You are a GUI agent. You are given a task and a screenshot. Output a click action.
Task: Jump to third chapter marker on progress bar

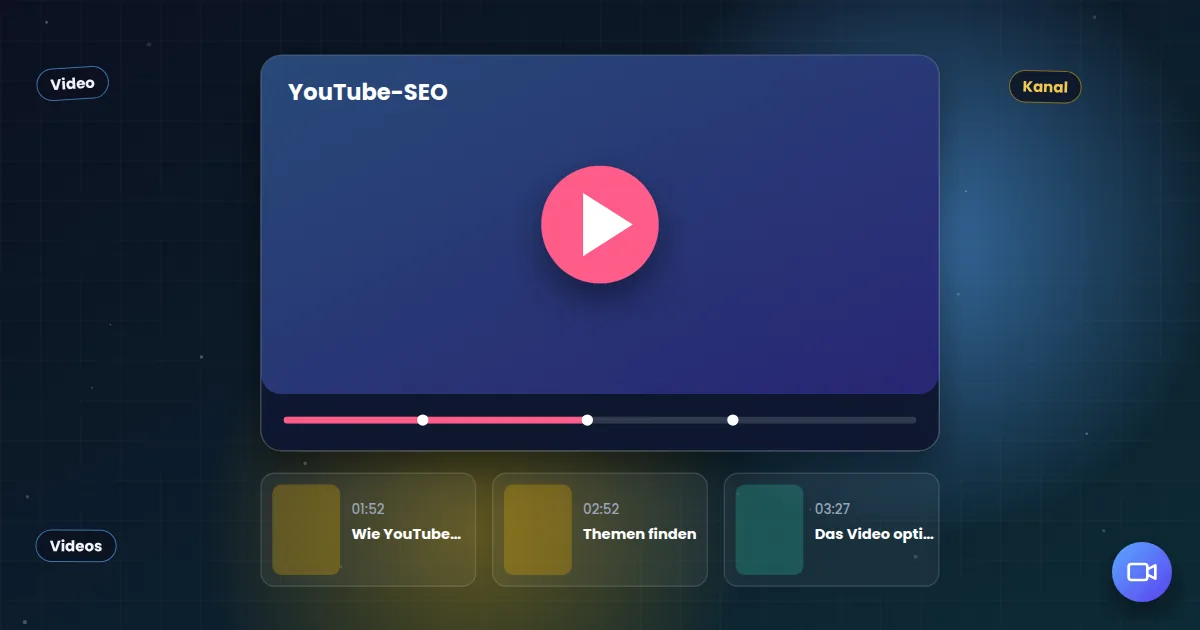(x=733, y=420)
